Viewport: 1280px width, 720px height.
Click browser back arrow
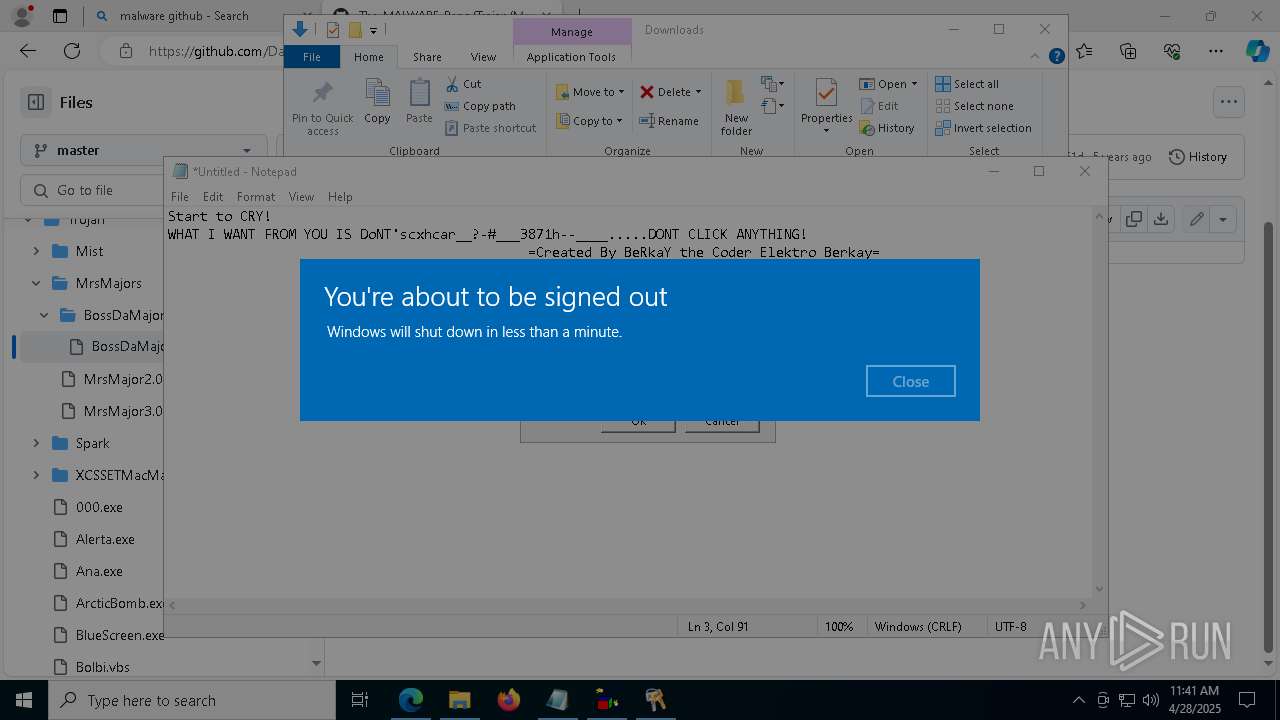[x=28, y=51]
